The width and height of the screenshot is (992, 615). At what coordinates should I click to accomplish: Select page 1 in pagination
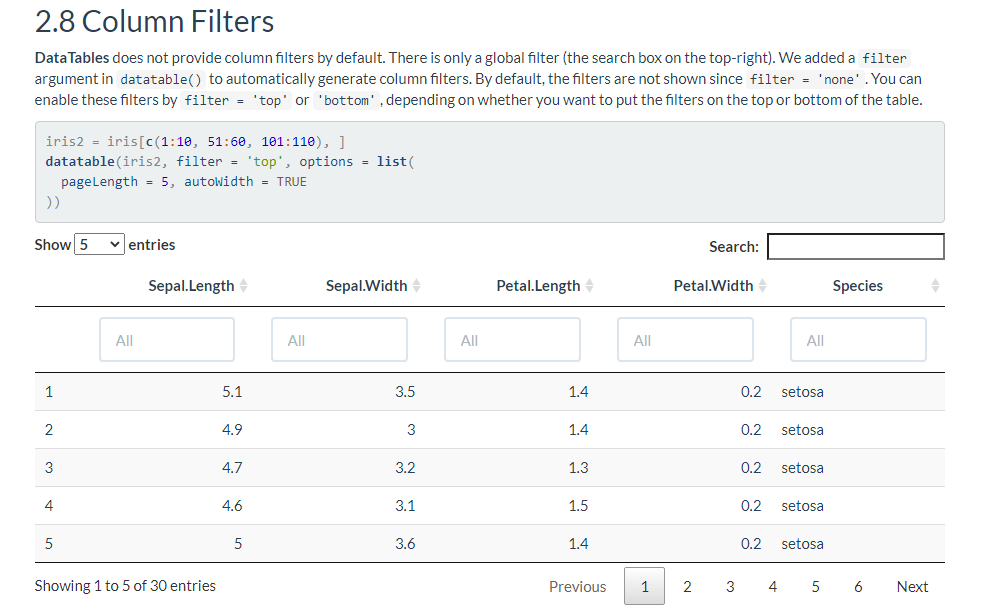(645, 587)
